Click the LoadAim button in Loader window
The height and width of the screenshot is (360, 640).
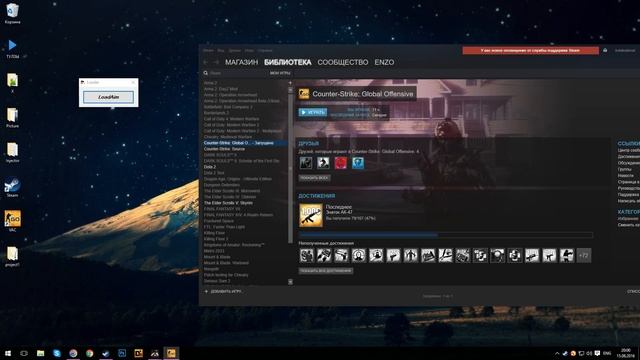(x=108, y=97)
